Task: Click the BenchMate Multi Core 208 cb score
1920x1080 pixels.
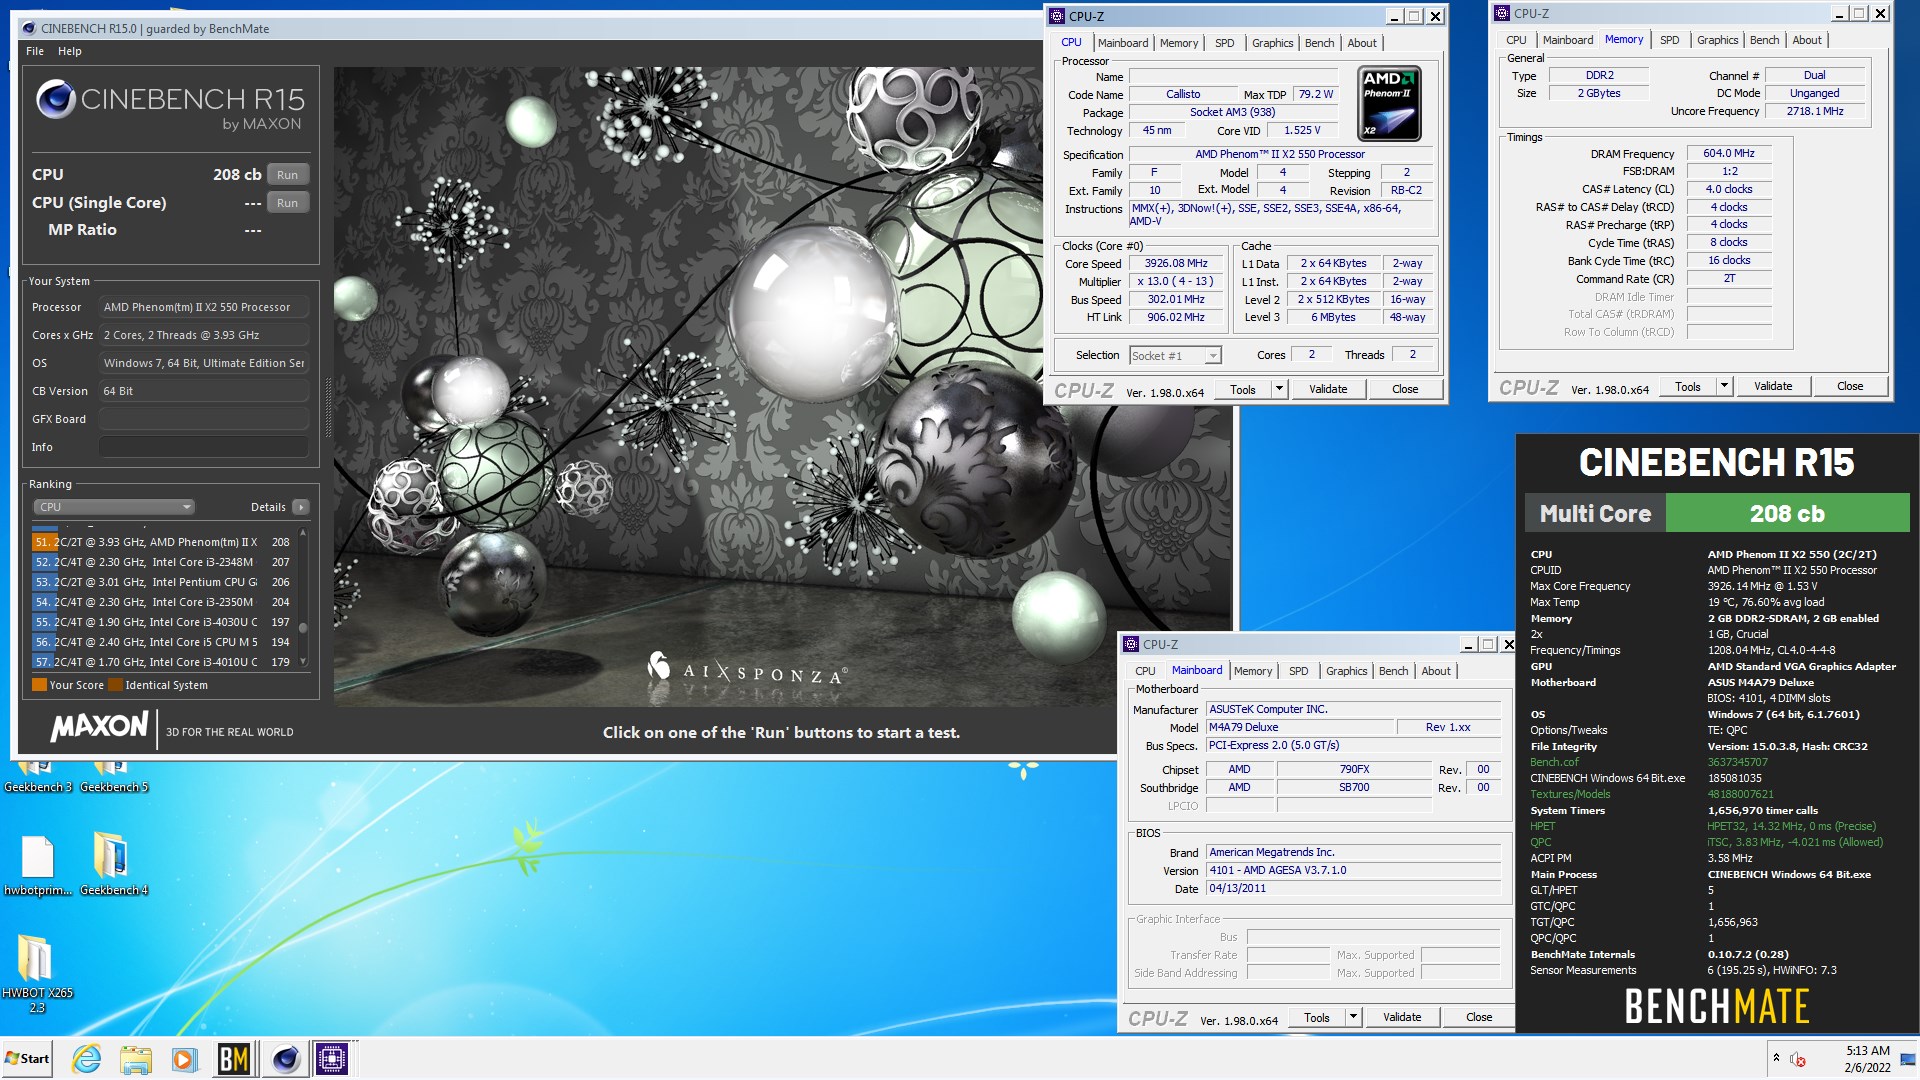Action: click(1787, 513)
